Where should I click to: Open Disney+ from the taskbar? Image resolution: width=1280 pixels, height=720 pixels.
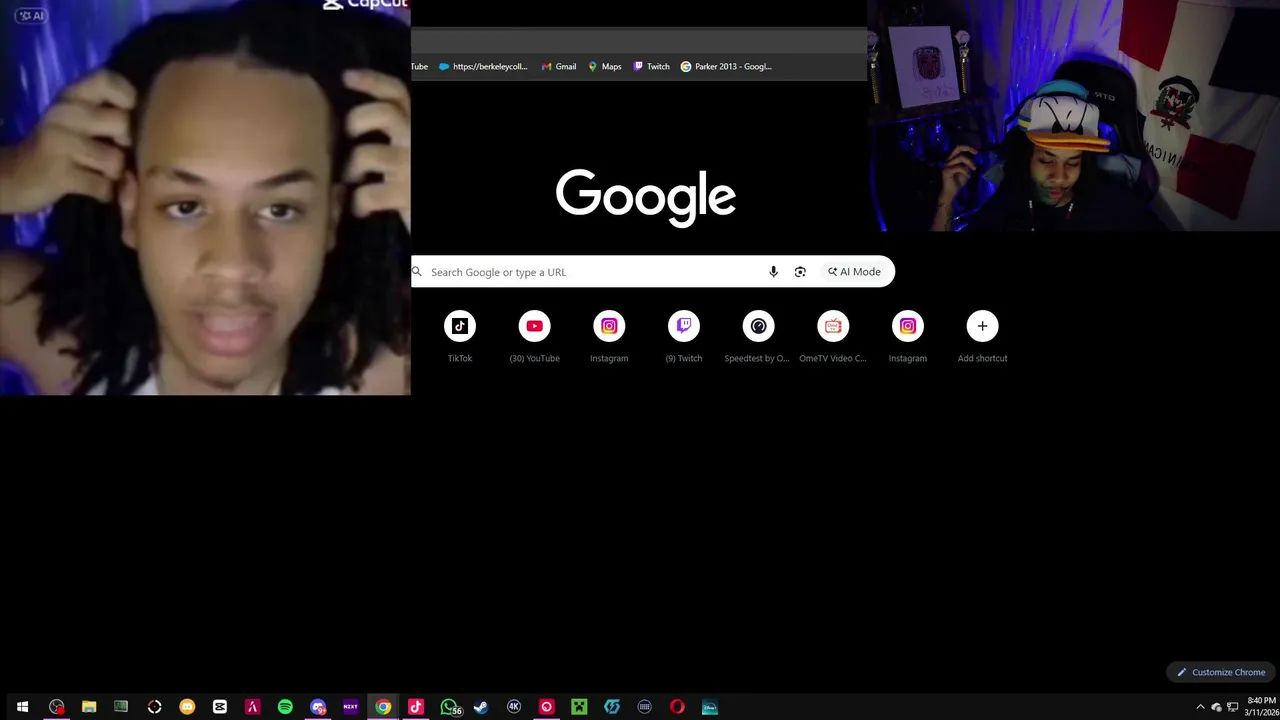click(710, 707)
